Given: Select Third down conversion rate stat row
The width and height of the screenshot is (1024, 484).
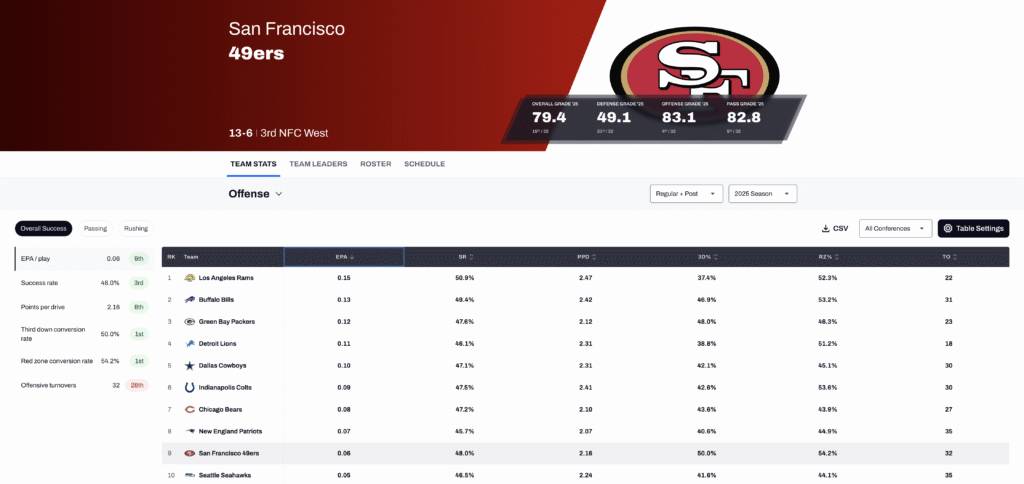Looking at the screenshot, I should click(84, 334).
